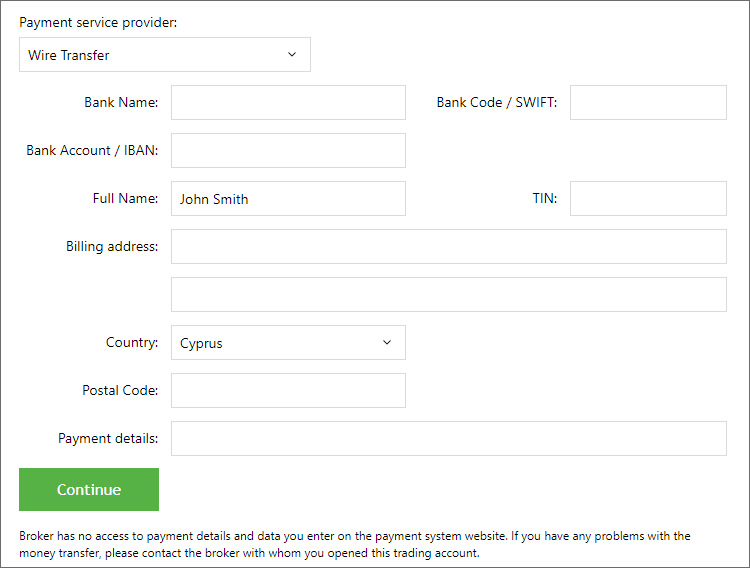Click the Payment details input field
The image size is (750, 568).
coord(449,438)
